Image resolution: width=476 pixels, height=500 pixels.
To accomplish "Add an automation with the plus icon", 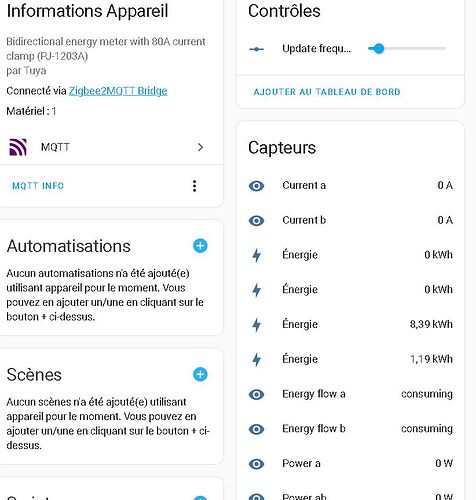I will (200, 246).
